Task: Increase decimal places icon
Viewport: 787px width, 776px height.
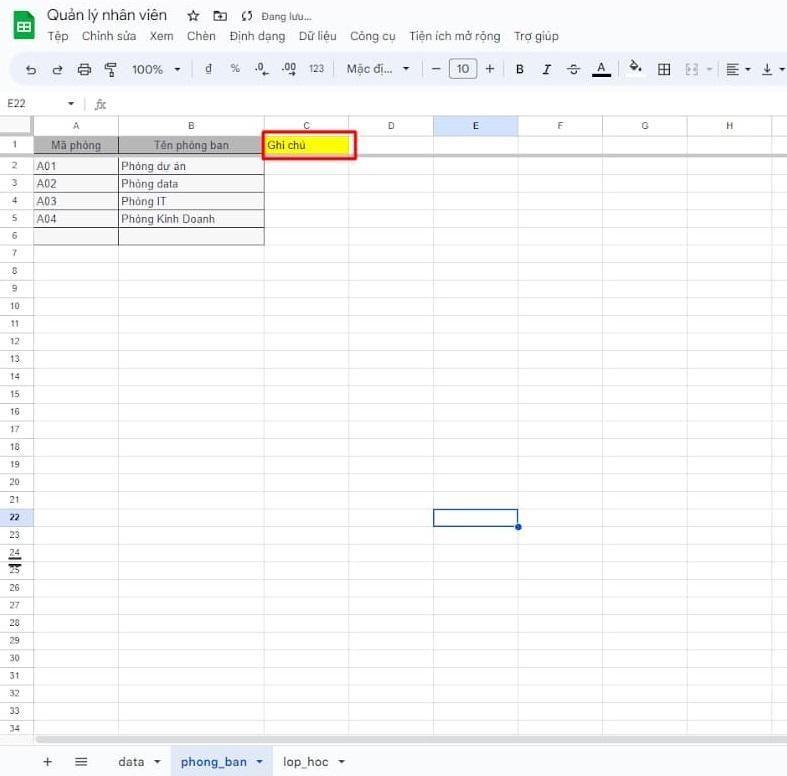Action: [289, 69]
